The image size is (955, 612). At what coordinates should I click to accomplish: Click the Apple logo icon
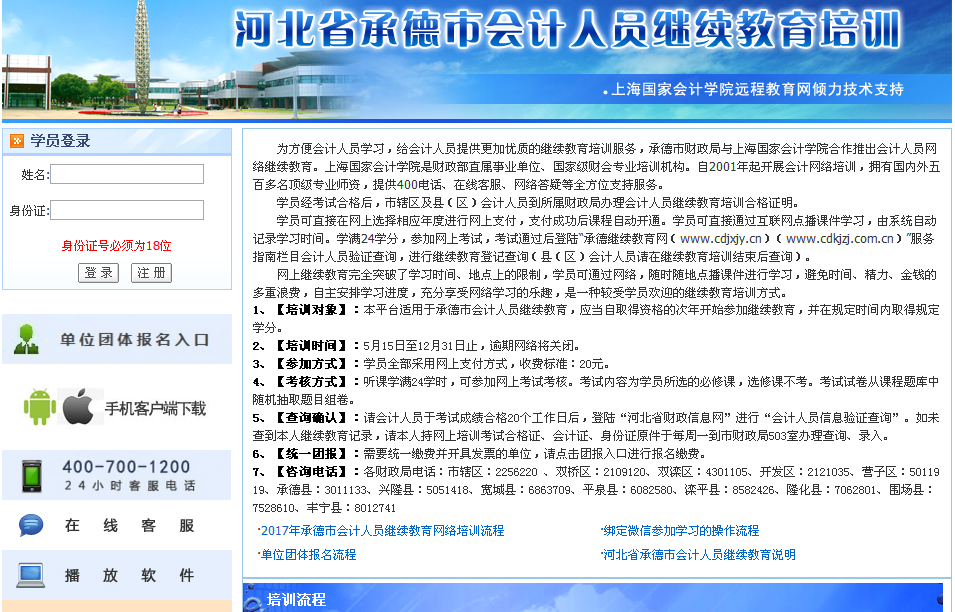pos(78,407)
